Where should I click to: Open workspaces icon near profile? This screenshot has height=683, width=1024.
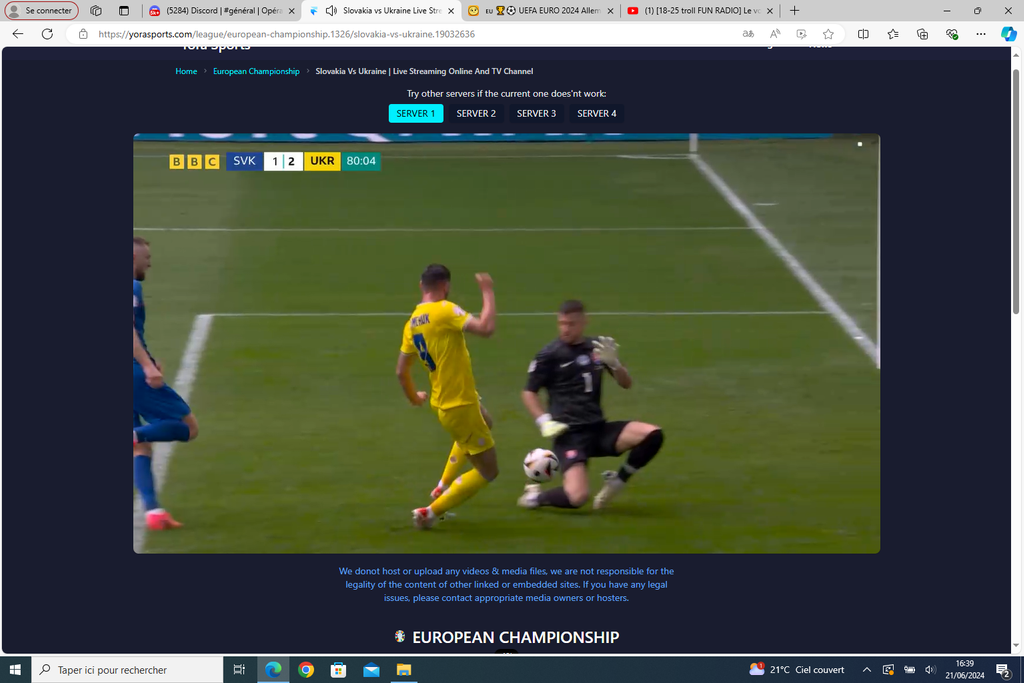point(96,10)
